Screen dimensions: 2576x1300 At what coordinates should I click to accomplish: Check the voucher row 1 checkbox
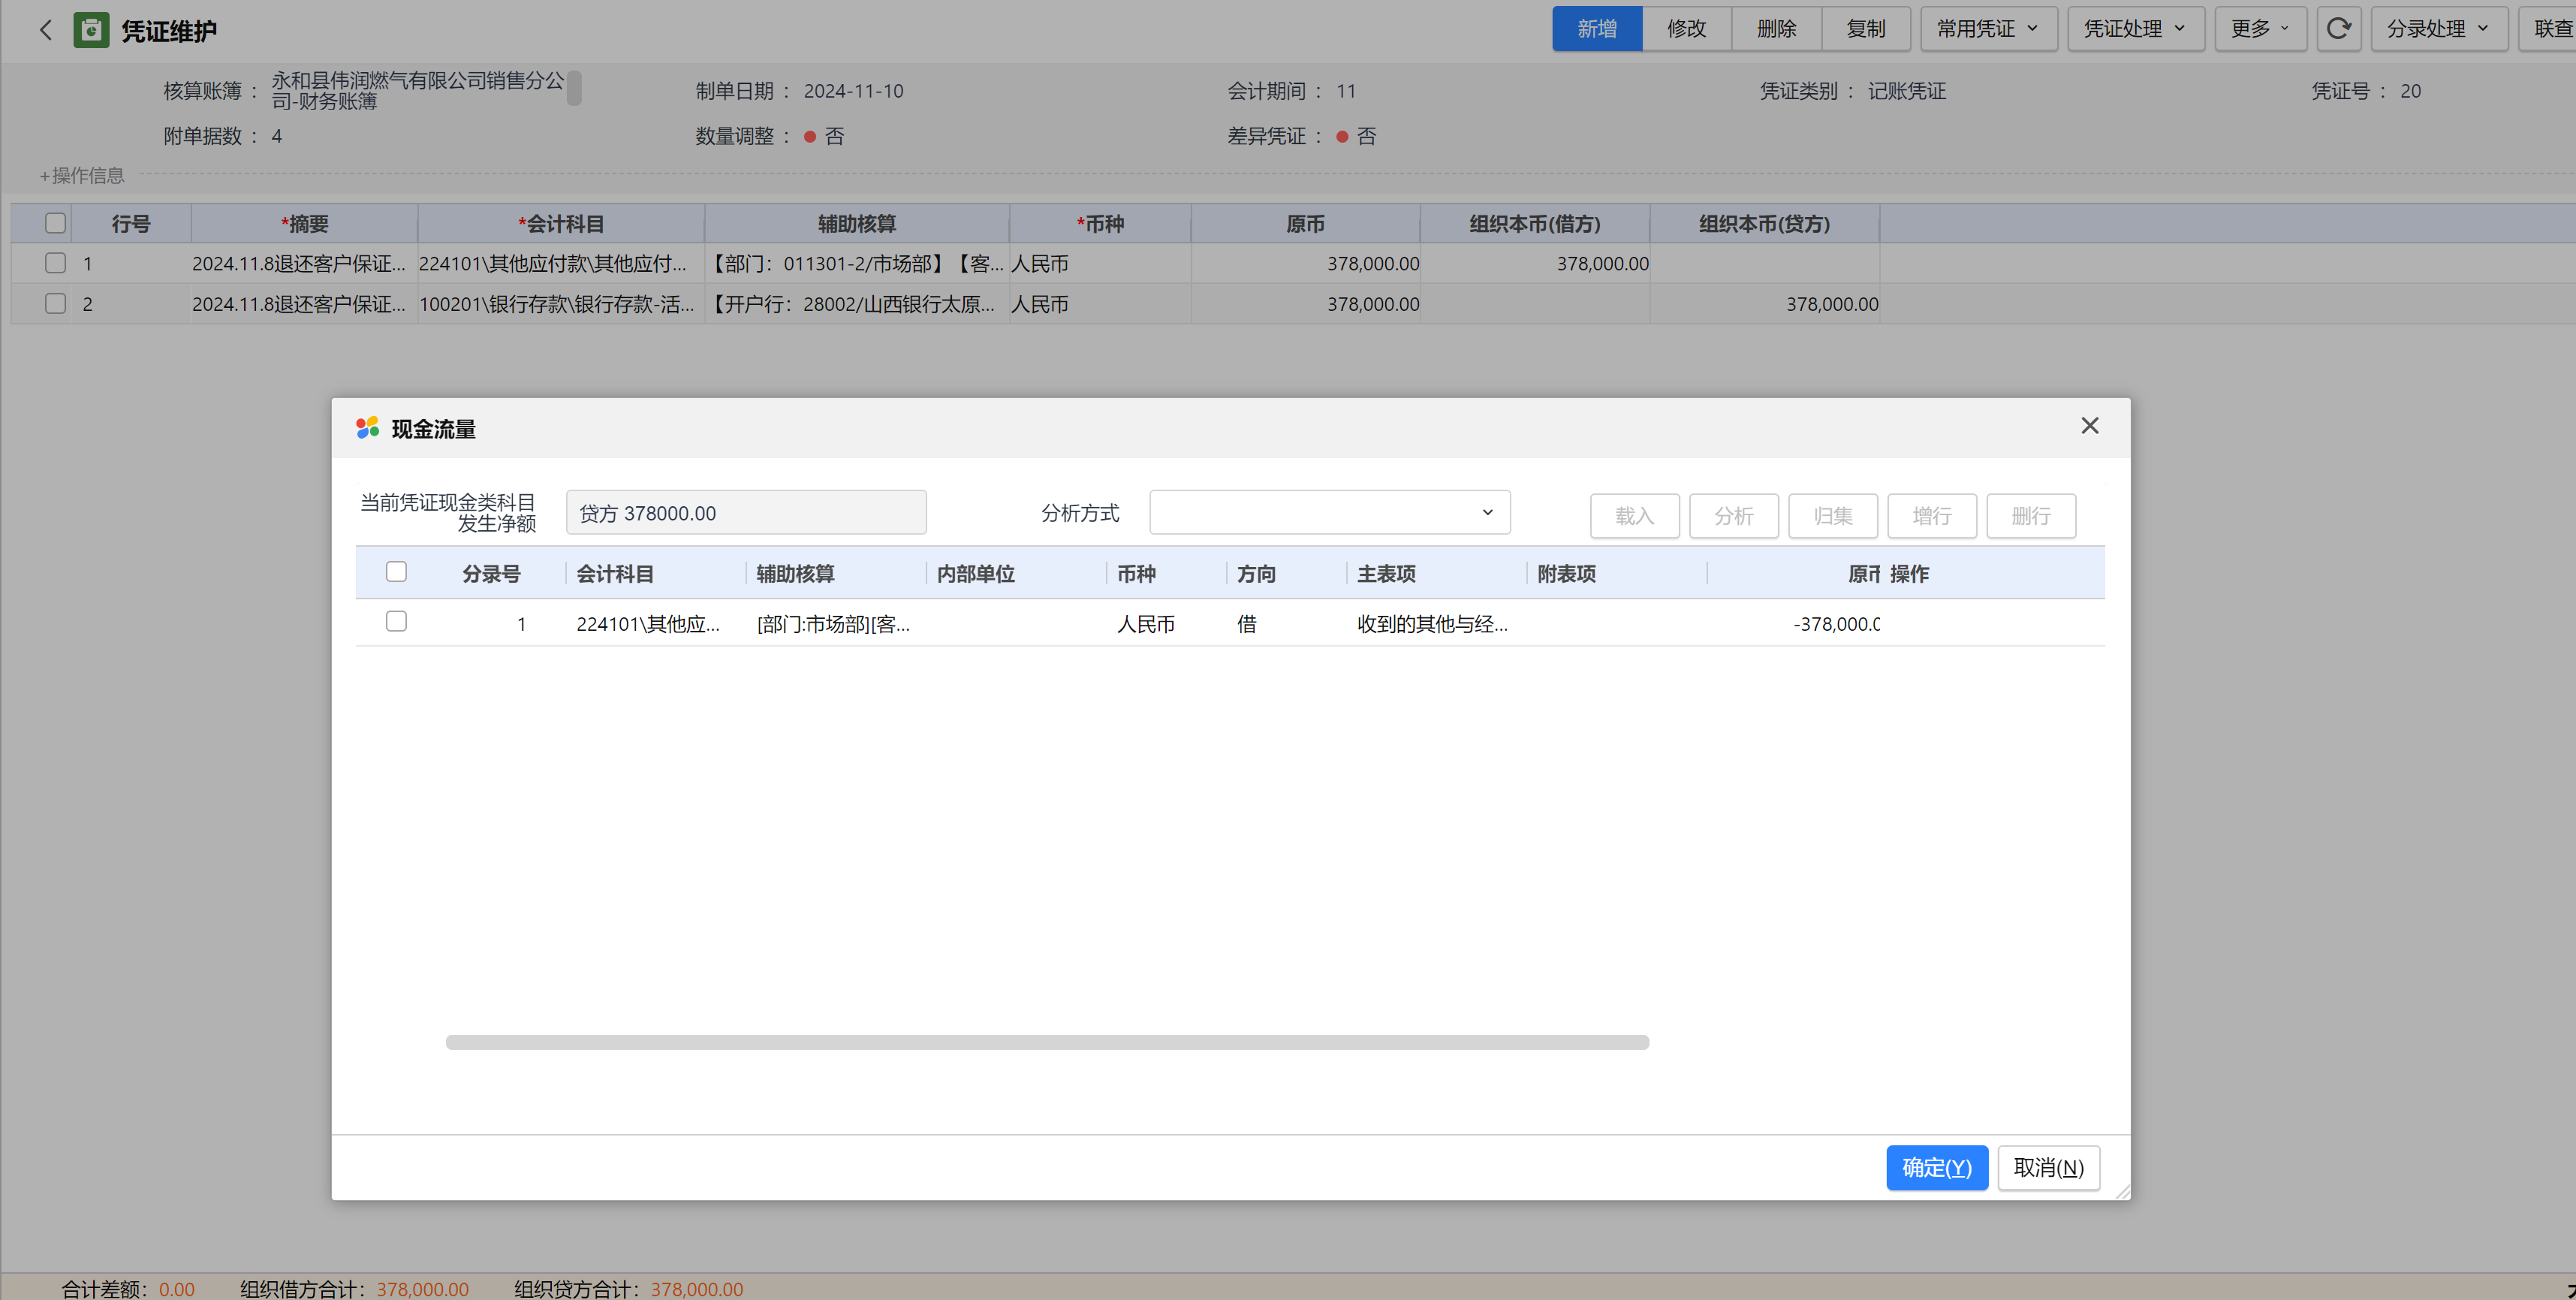55,263
